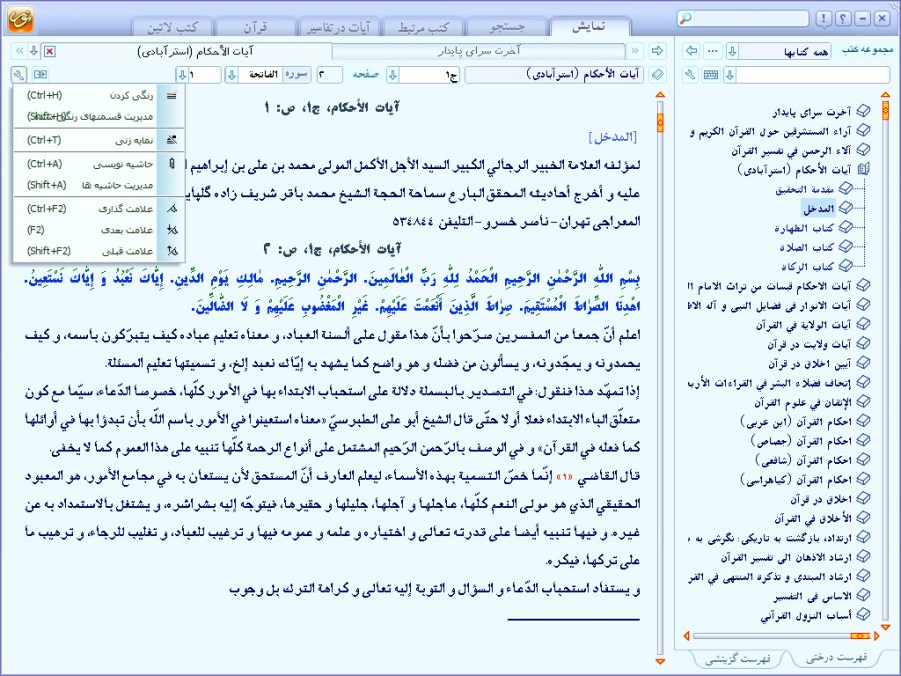The height and width of the screenshot is (676, 901).
Task: Click the book icon beside أسباب النزول القرآني
Action: (863, 615)
